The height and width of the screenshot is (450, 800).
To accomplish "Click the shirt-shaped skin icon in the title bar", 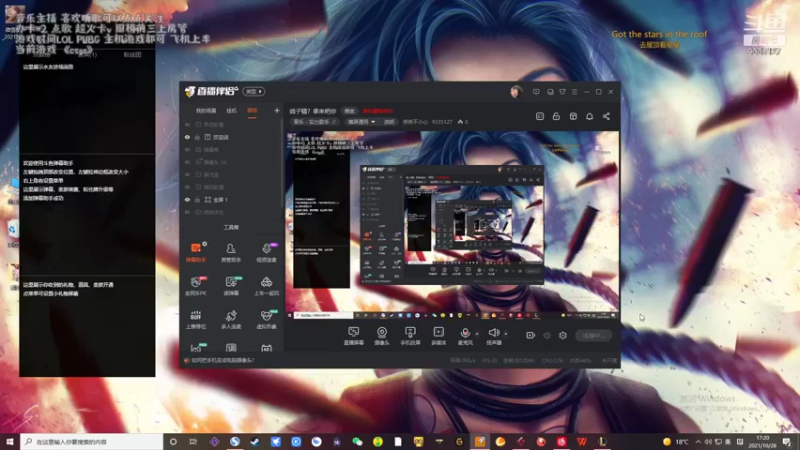I will (x=562, y=92).
